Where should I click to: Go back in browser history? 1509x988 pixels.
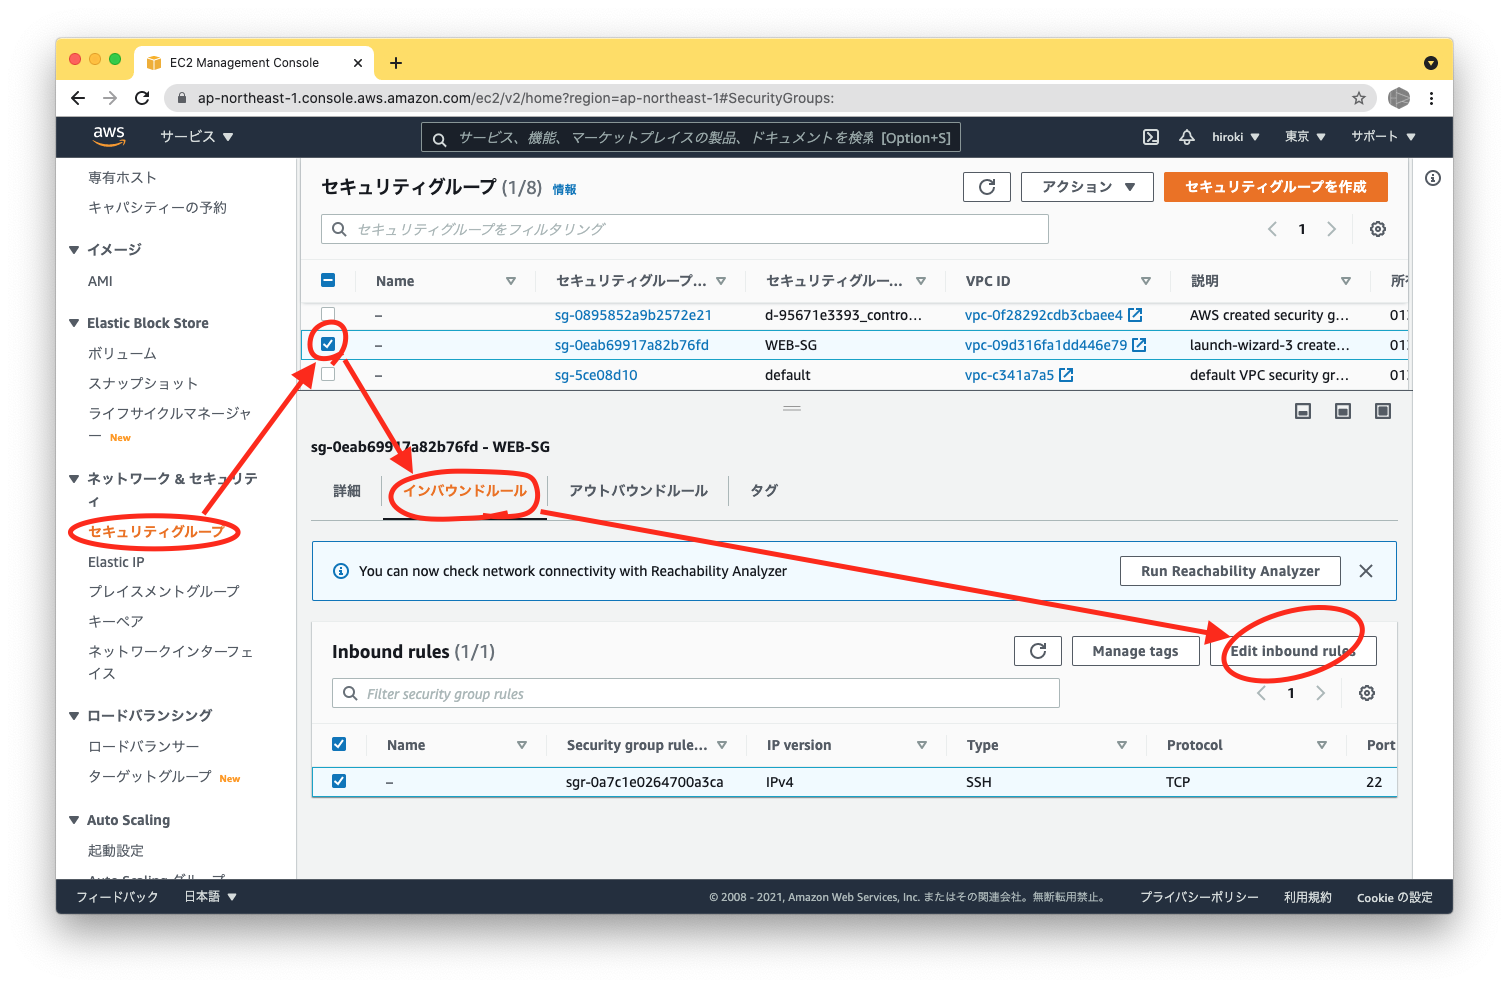[78, 98]
